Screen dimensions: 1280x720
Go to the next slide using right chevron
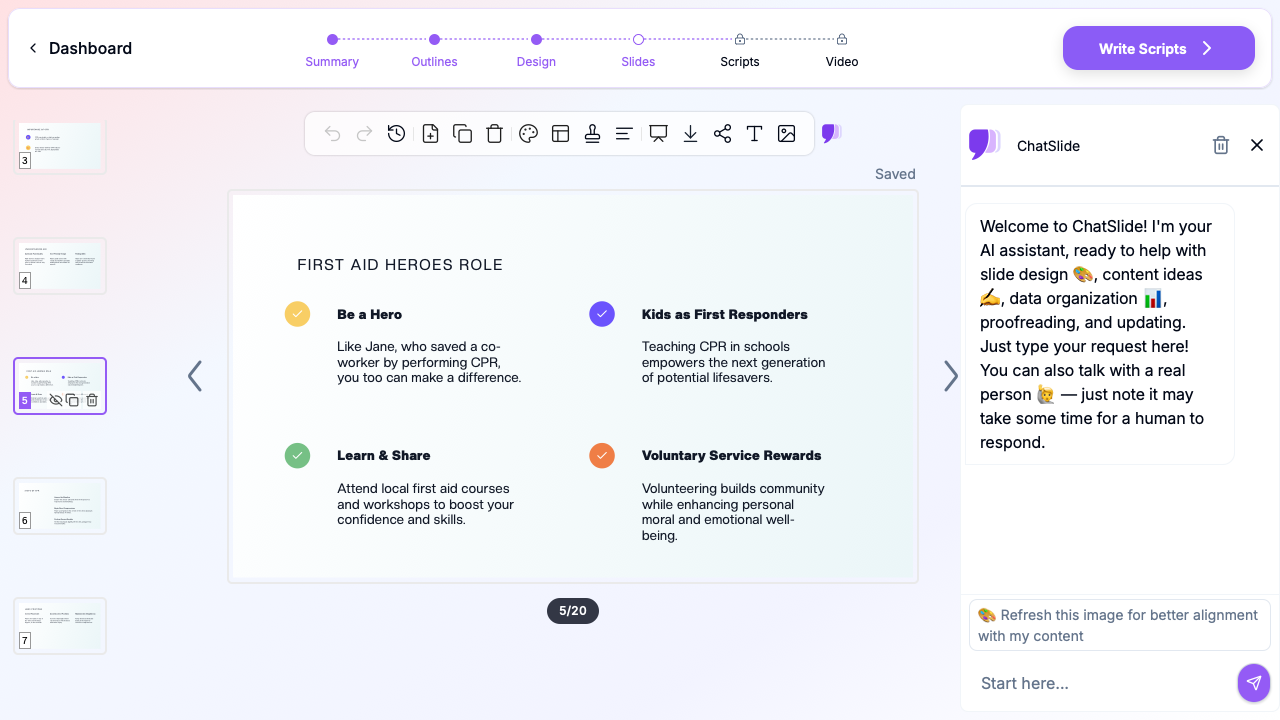(x=950, y=376)
